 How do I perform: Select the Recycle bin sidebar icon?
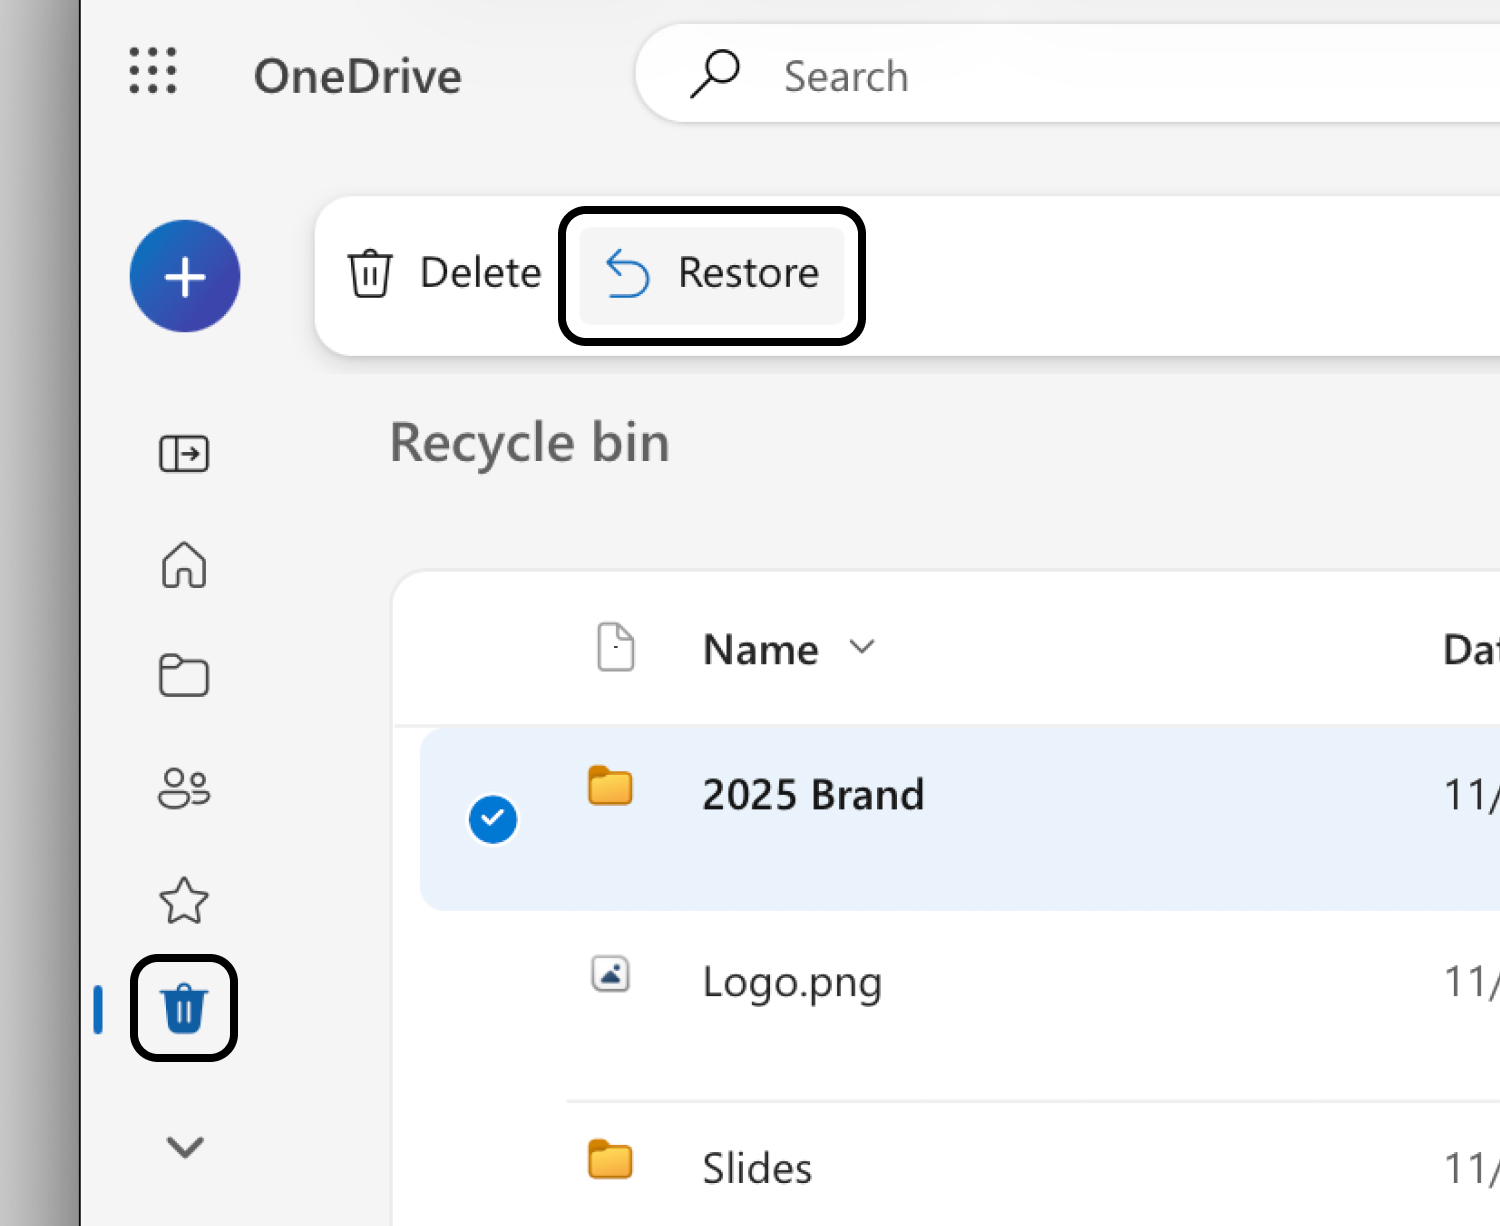184,1008
